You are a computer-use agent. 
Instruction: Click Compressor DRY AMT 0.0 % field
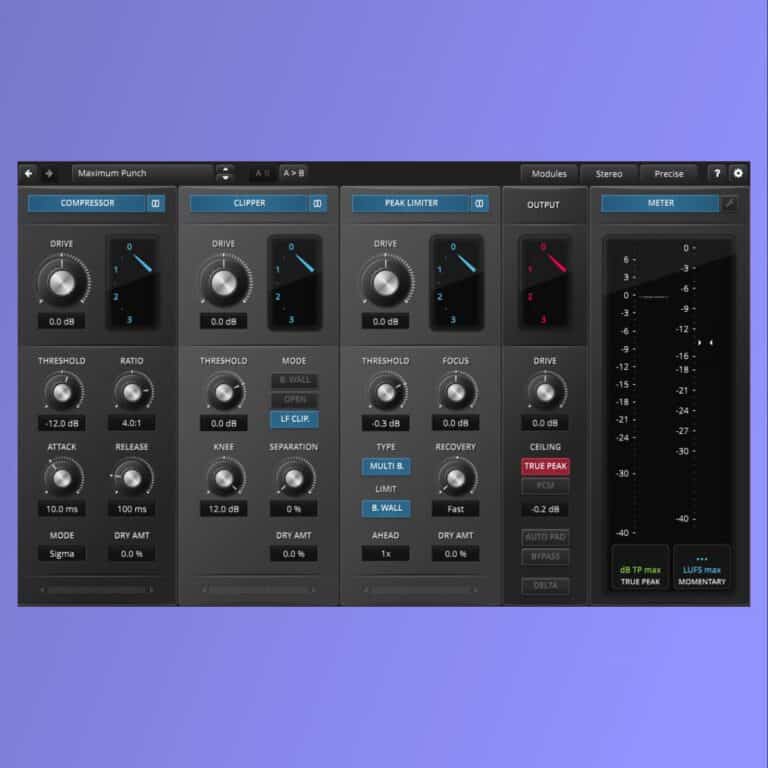132,554
